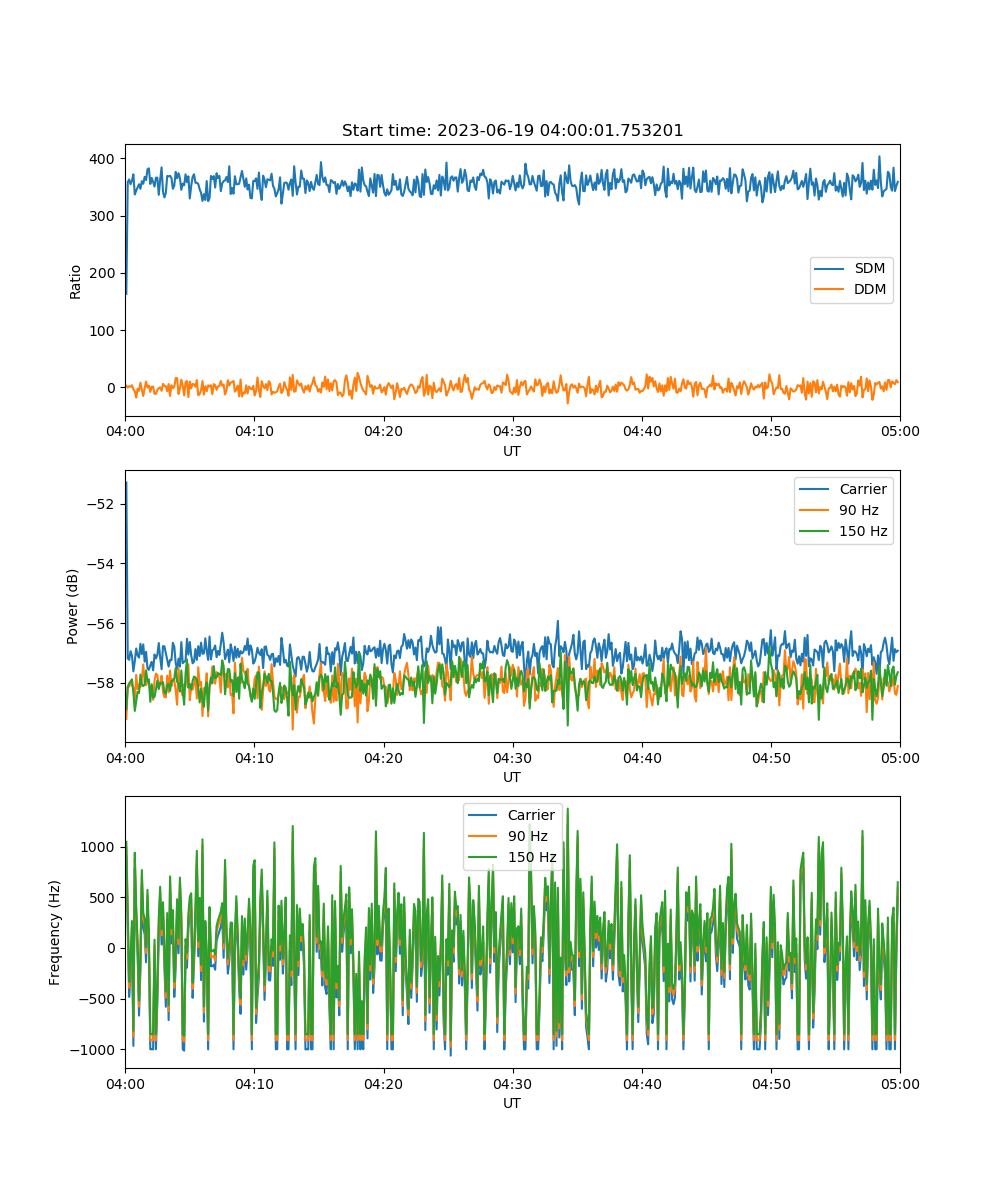1000x1200 pixels.
Task: Click the orange 90 Hz sample in Power legend
Action: click(x=816, y=510)
